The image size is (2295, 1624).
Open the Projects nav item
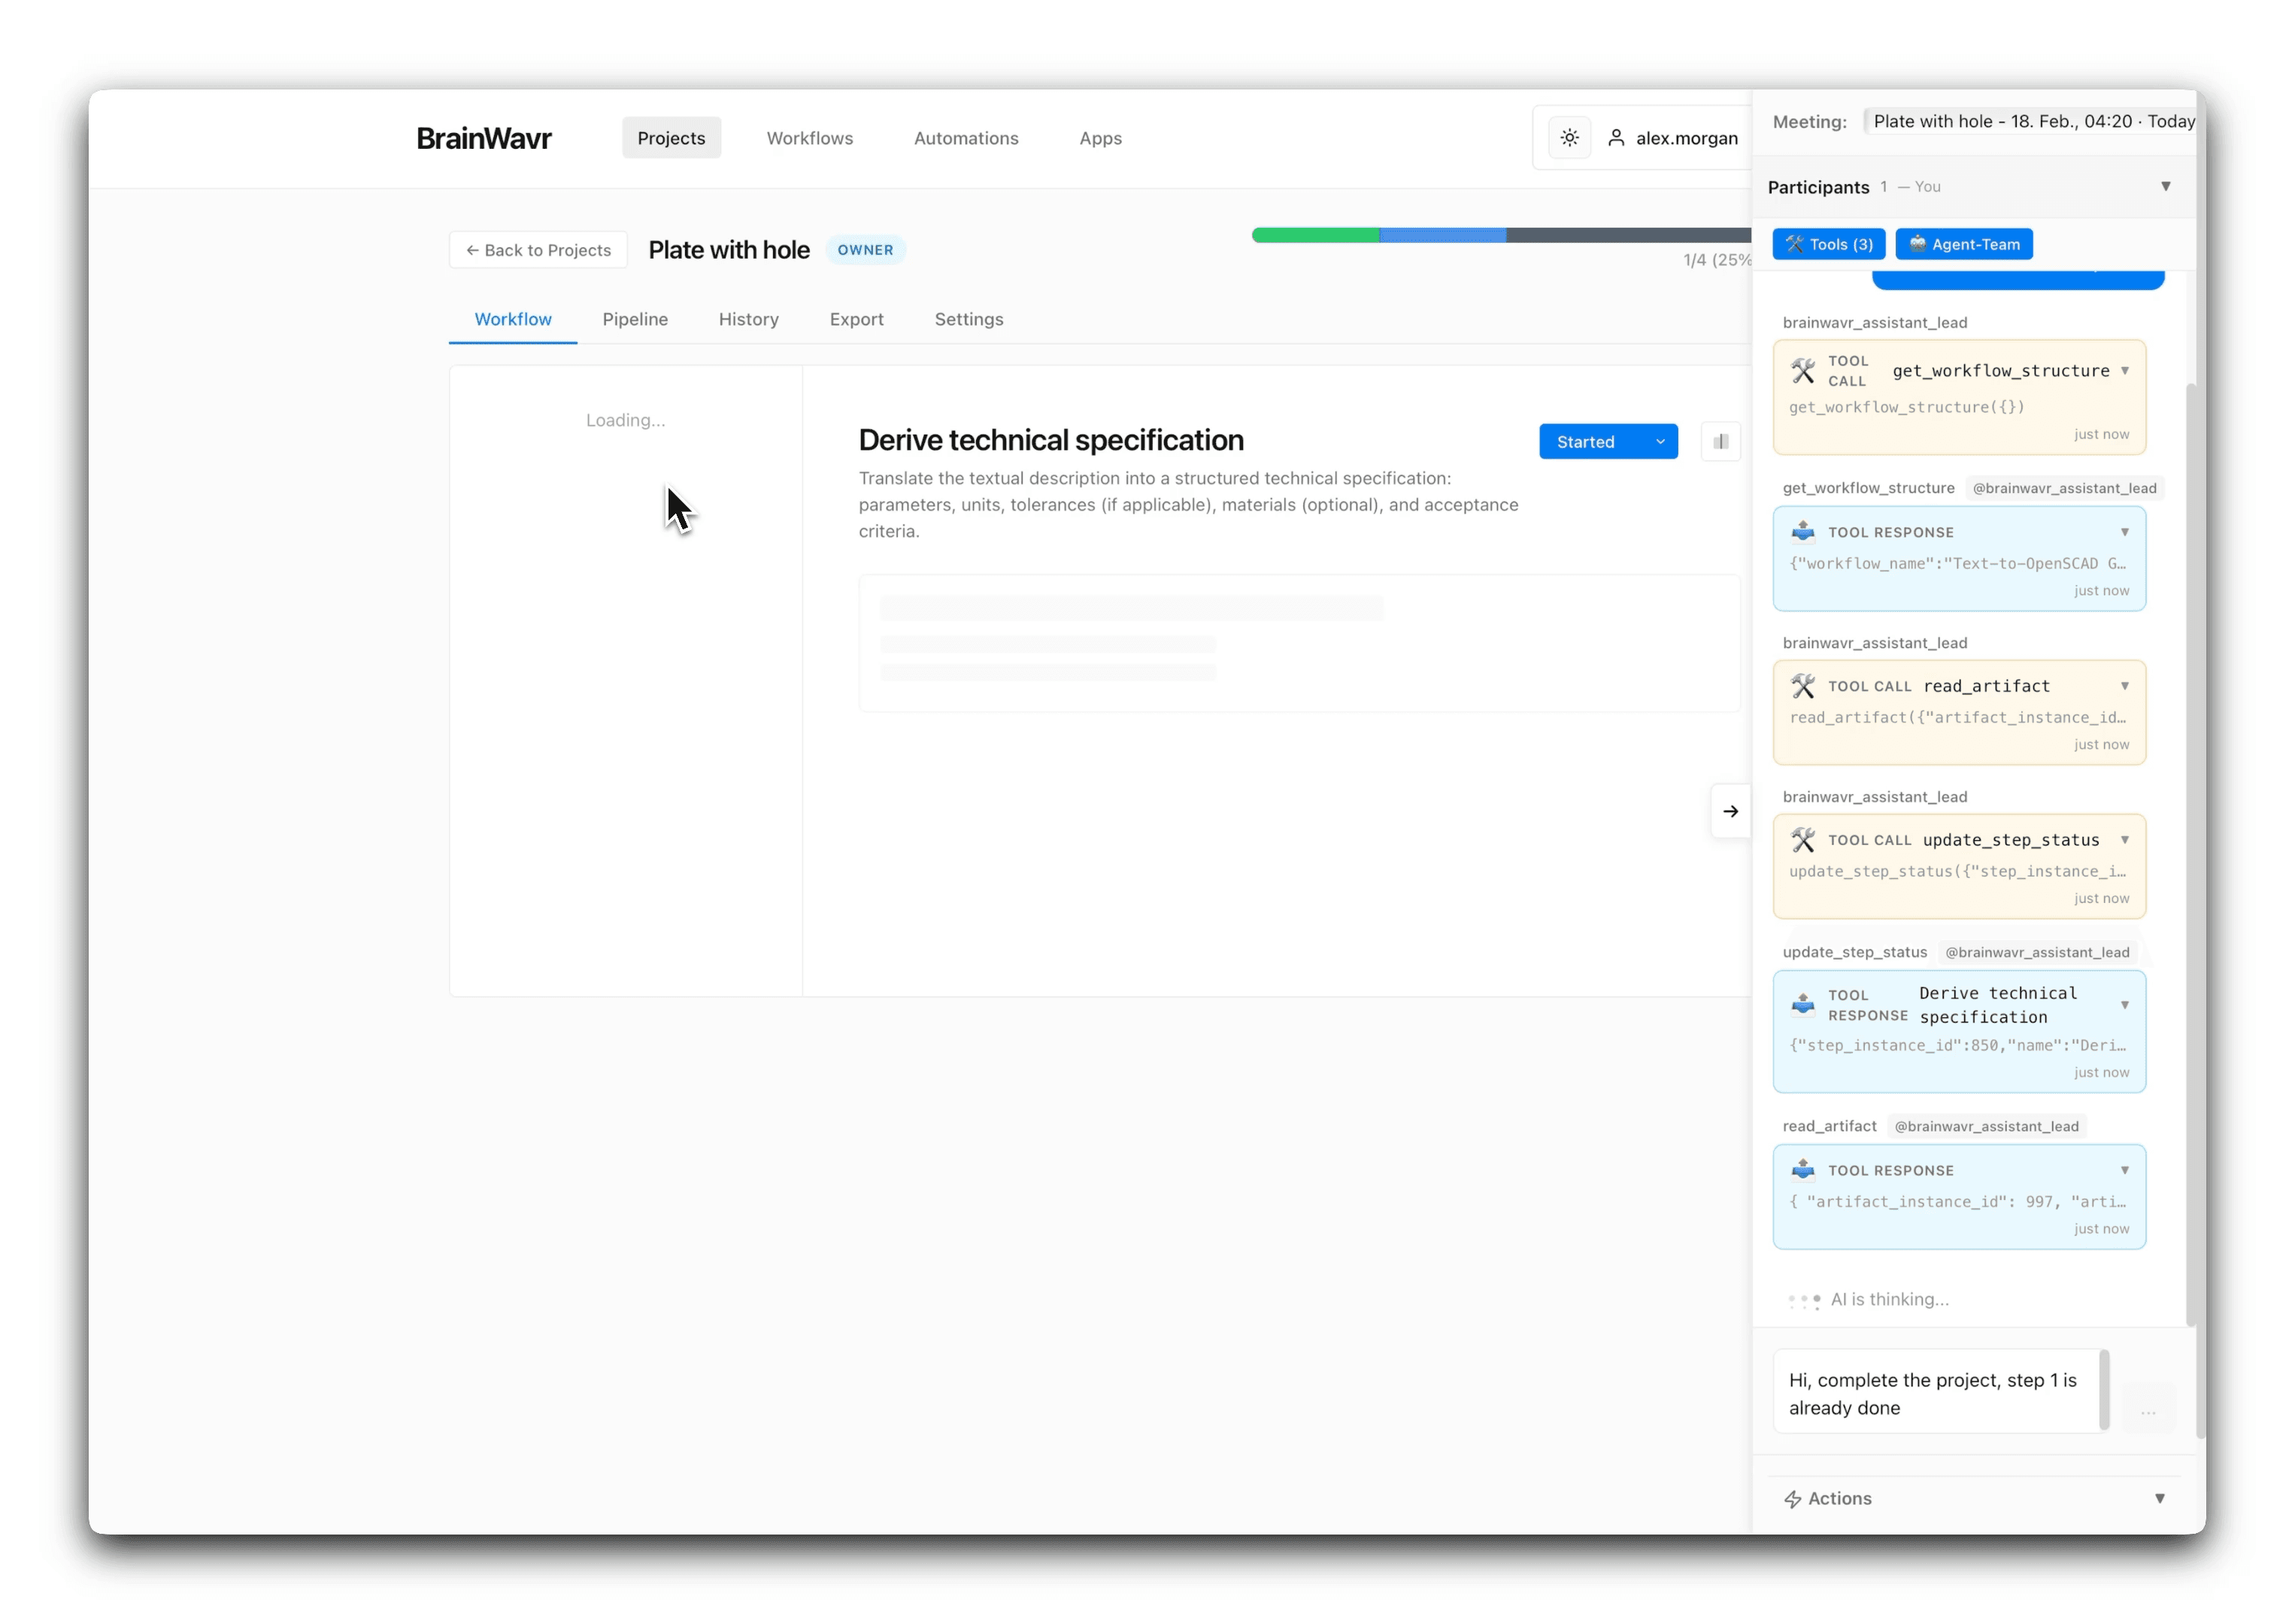(x=671, y=138)
